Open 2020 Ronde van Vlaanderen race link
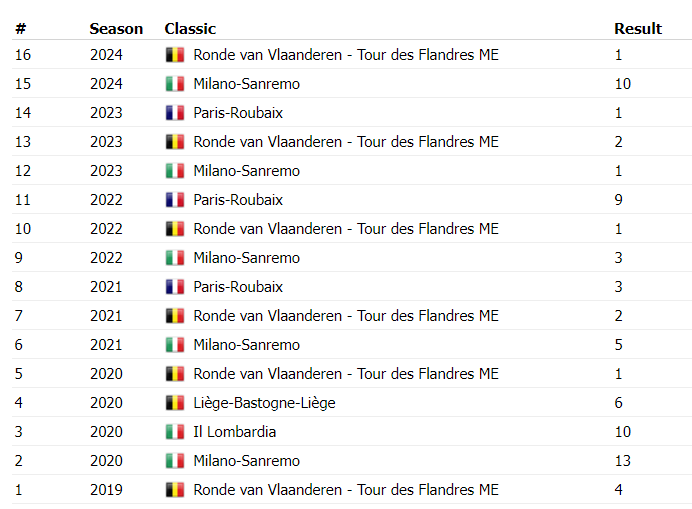 point(345,374)
